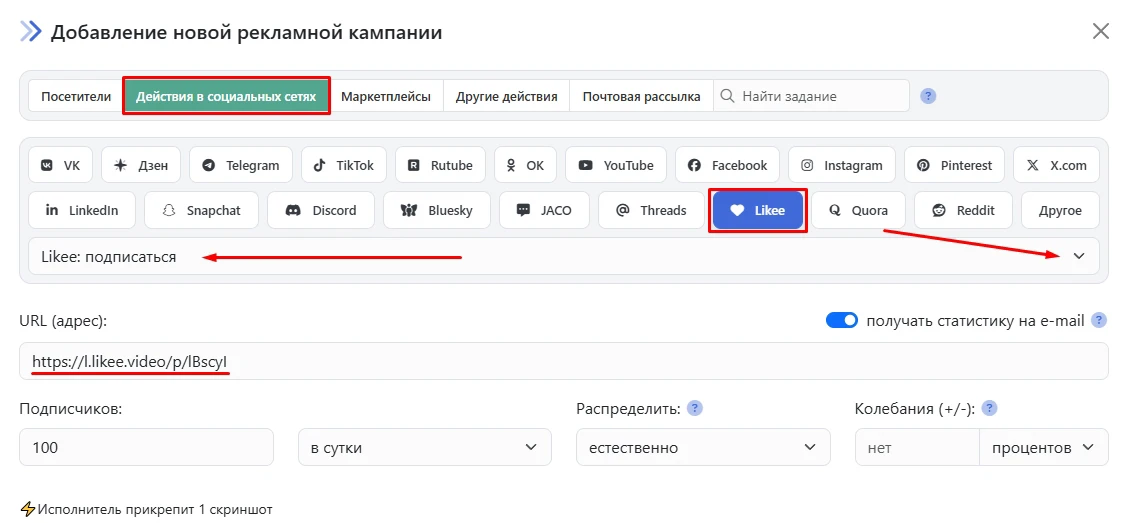Image resolution: width=1123 pixels, height=523 pixels.
Task: Select the Telegram social network button
Action: pyautogui.click(x=241, y=165)
